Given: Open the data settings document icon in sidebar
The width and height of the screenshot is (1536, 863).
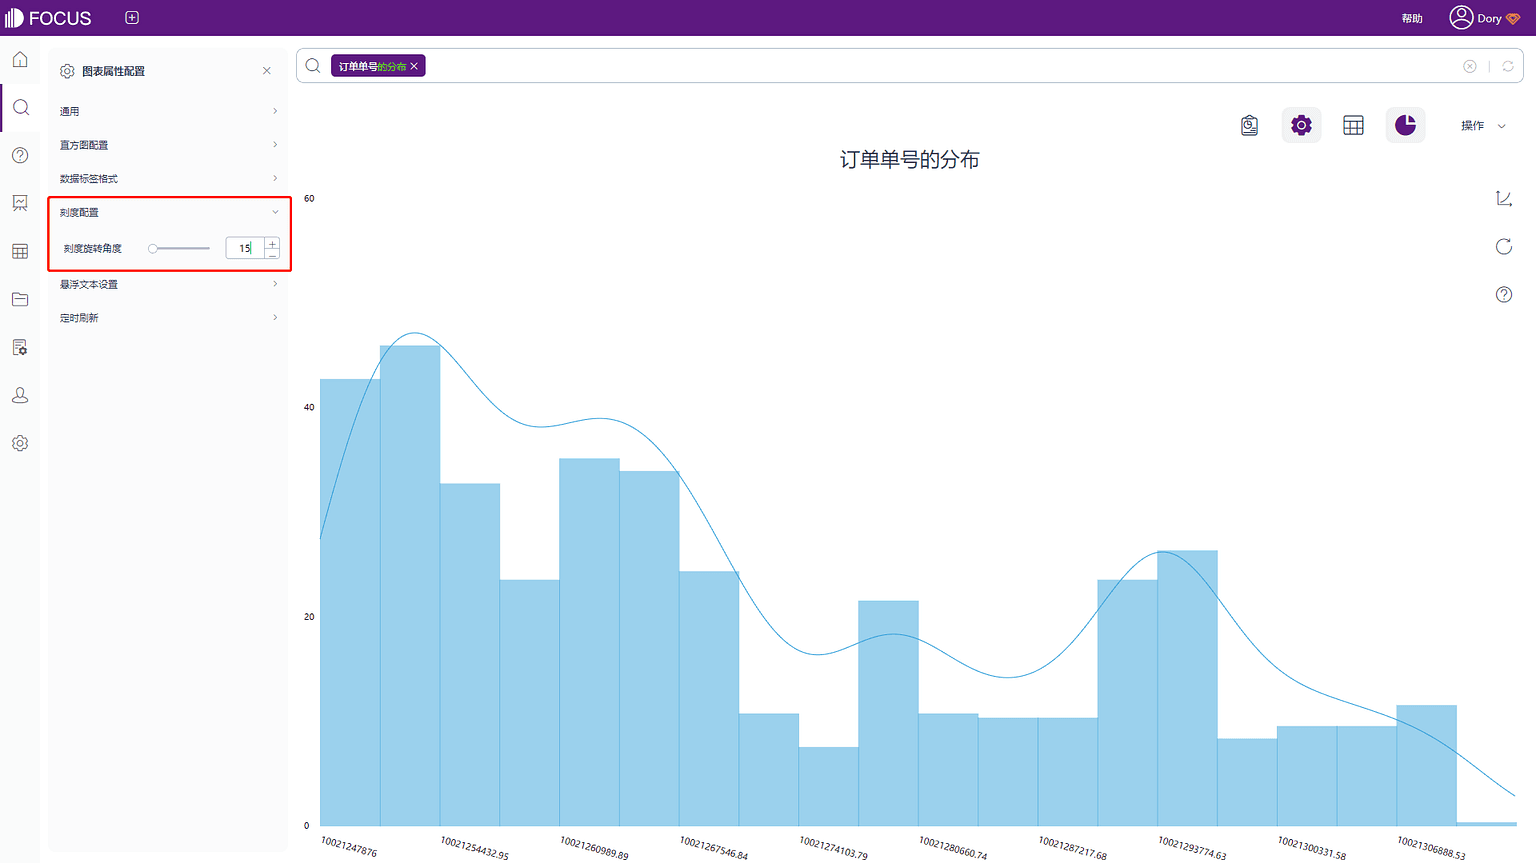Looking at the screenshot, I should [20, 347].
